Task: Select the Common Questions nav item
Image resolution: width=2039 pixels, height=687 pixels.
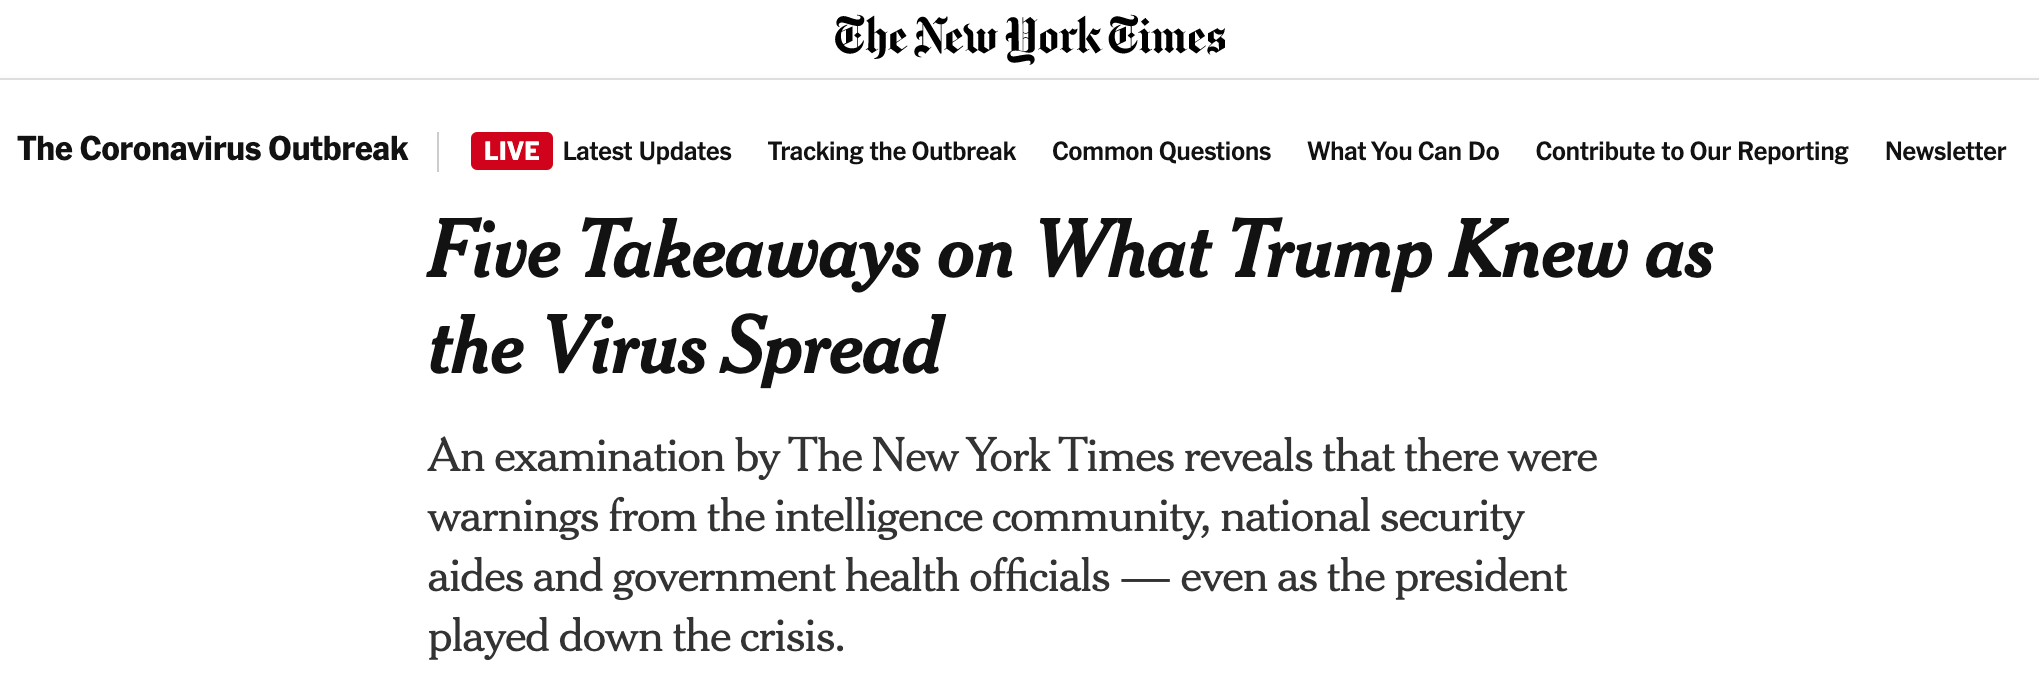Action: point(1161,151)
